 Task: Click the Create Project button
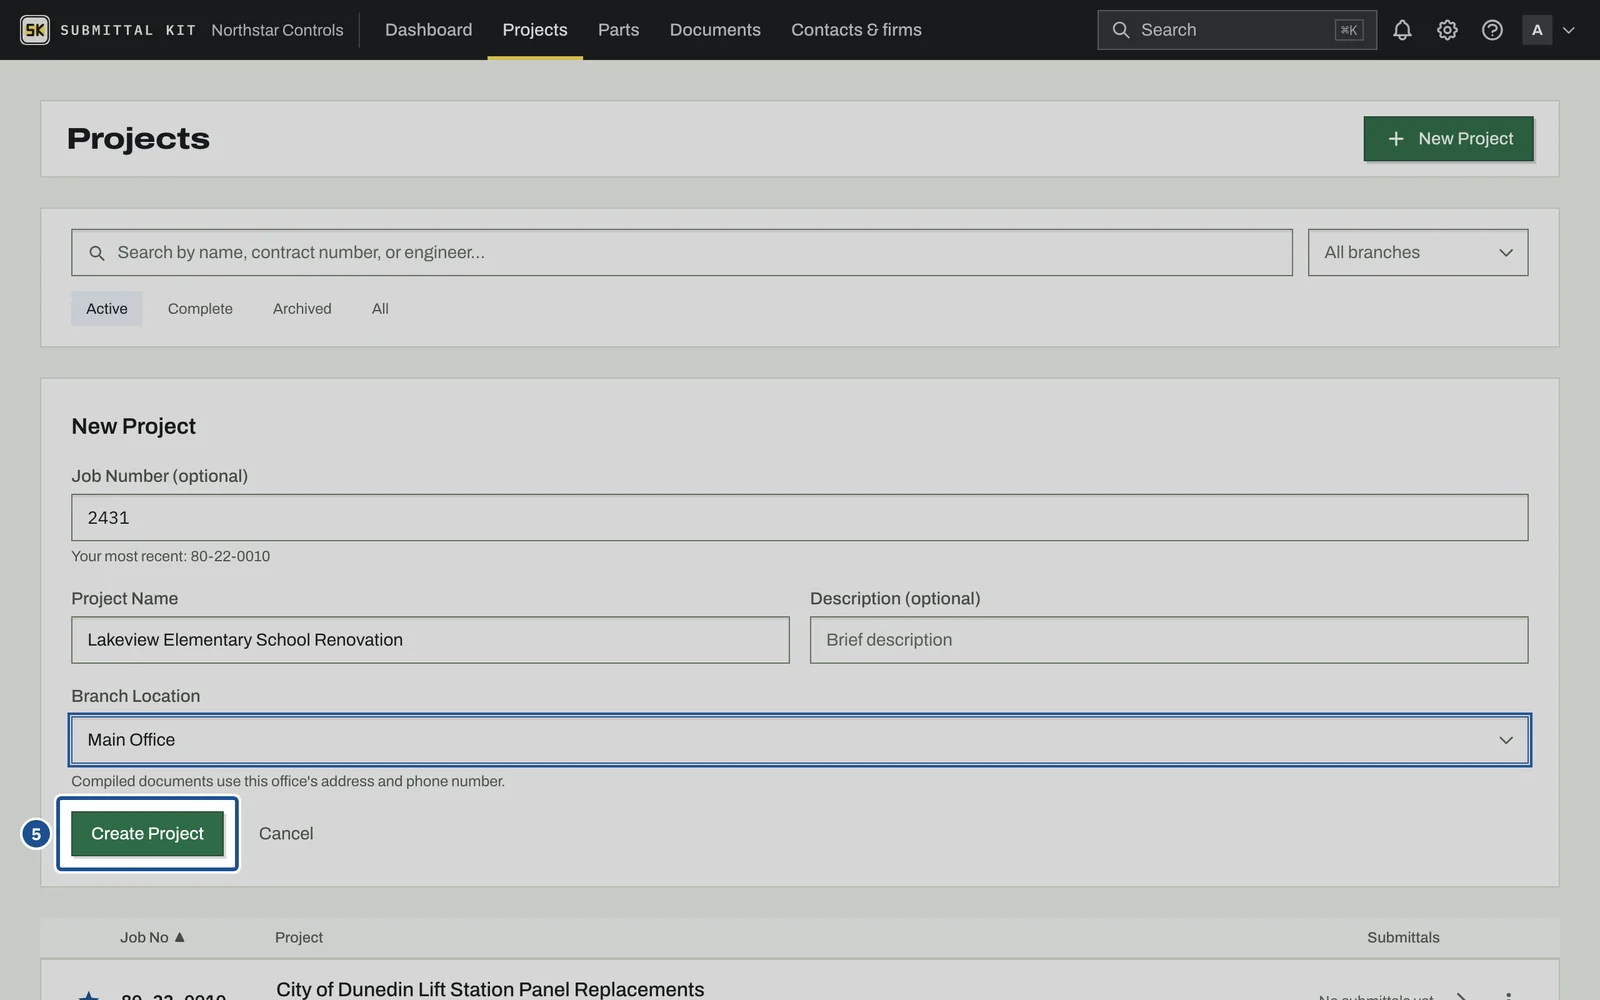[x=147, y=834]
